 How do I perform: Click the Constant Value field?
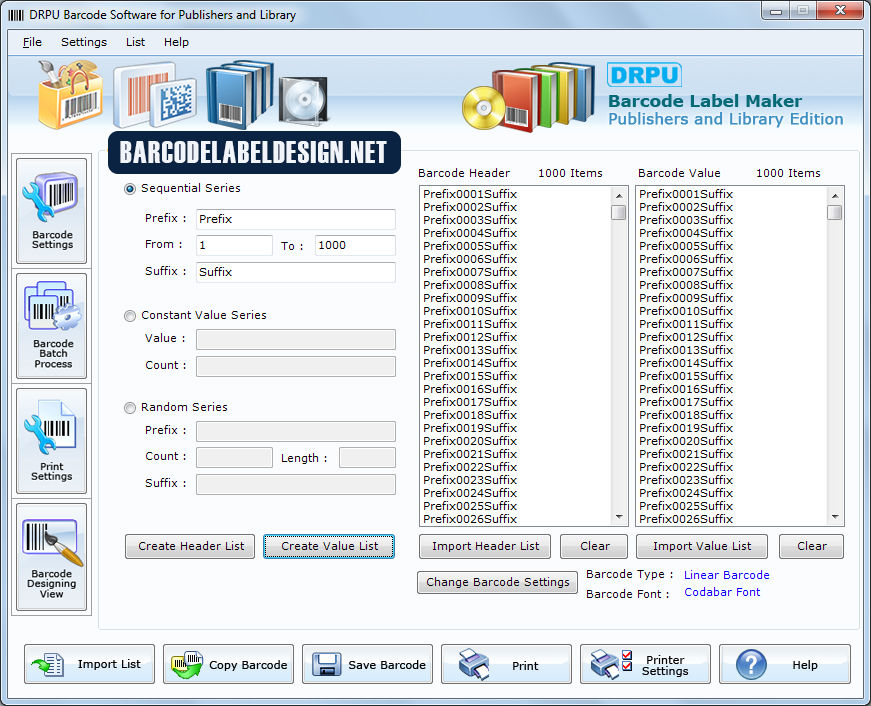pos(296,339)
